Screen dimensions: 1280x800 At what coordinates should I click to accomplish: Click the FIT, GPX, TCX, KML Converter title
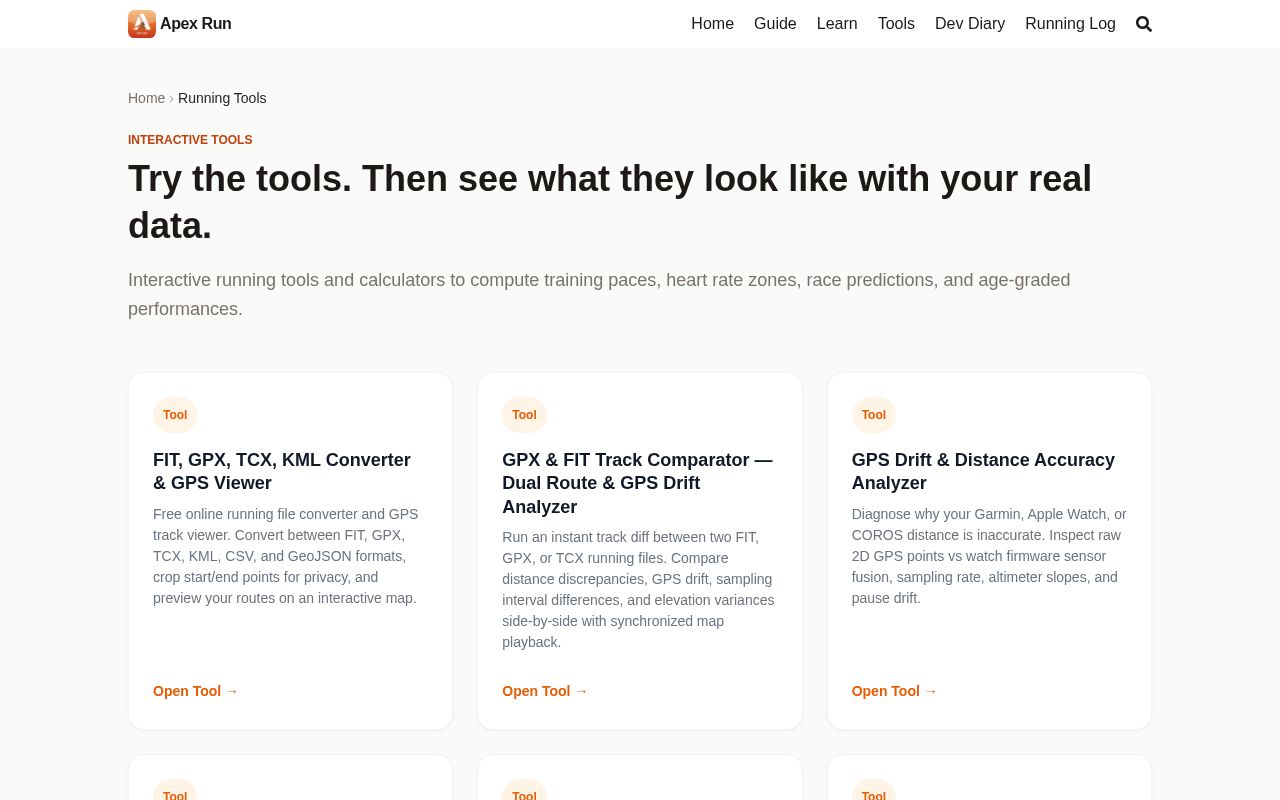282,472
